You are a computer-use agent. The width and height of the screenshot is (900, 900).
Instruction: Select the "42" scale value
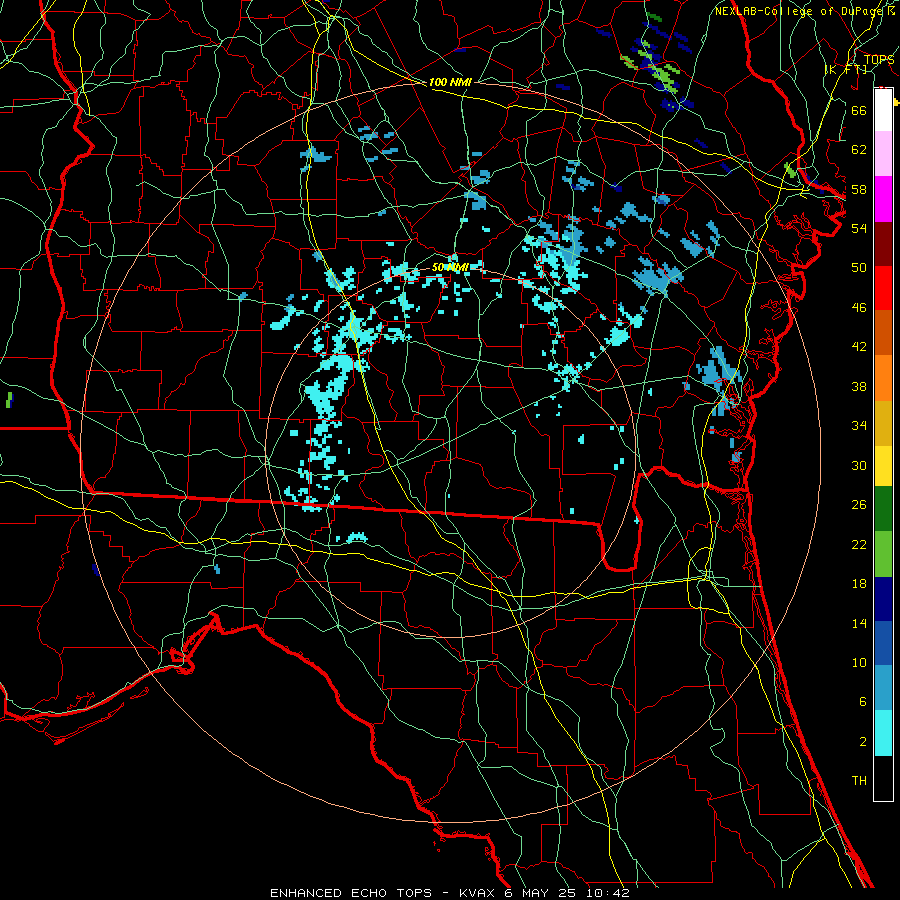859,347
